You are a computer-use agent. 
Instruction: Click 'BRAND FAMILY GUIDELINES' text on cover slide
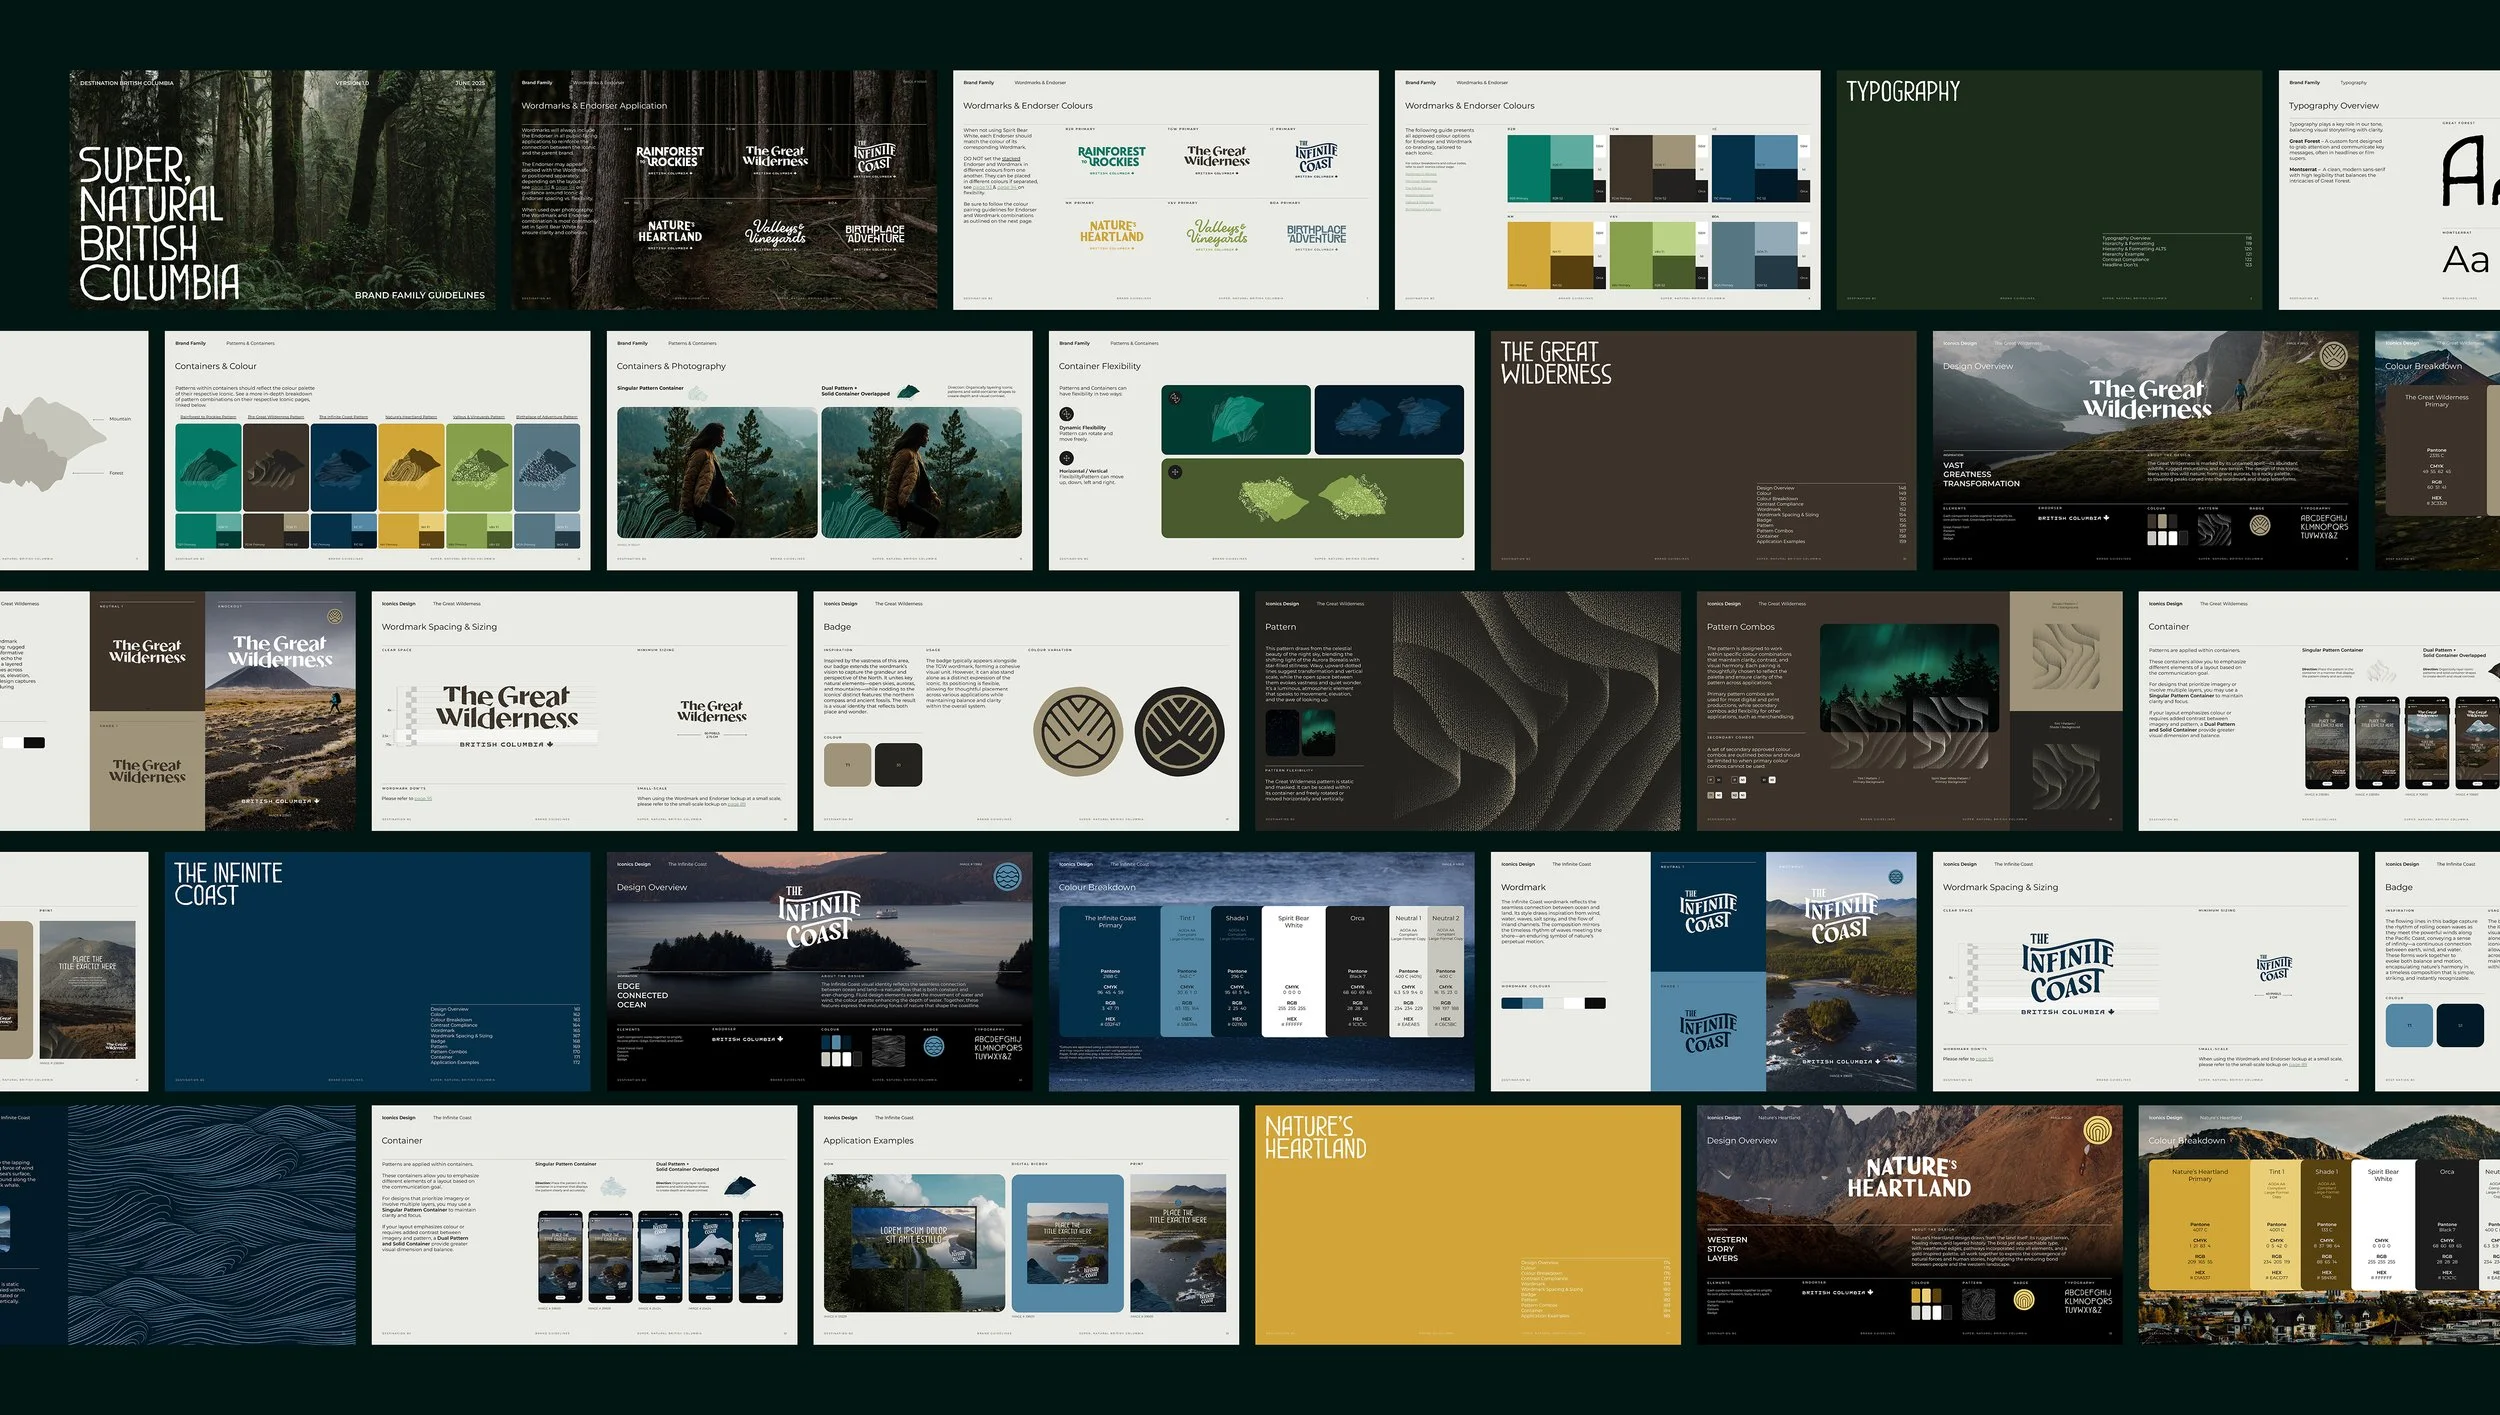[x=420, y=295]
